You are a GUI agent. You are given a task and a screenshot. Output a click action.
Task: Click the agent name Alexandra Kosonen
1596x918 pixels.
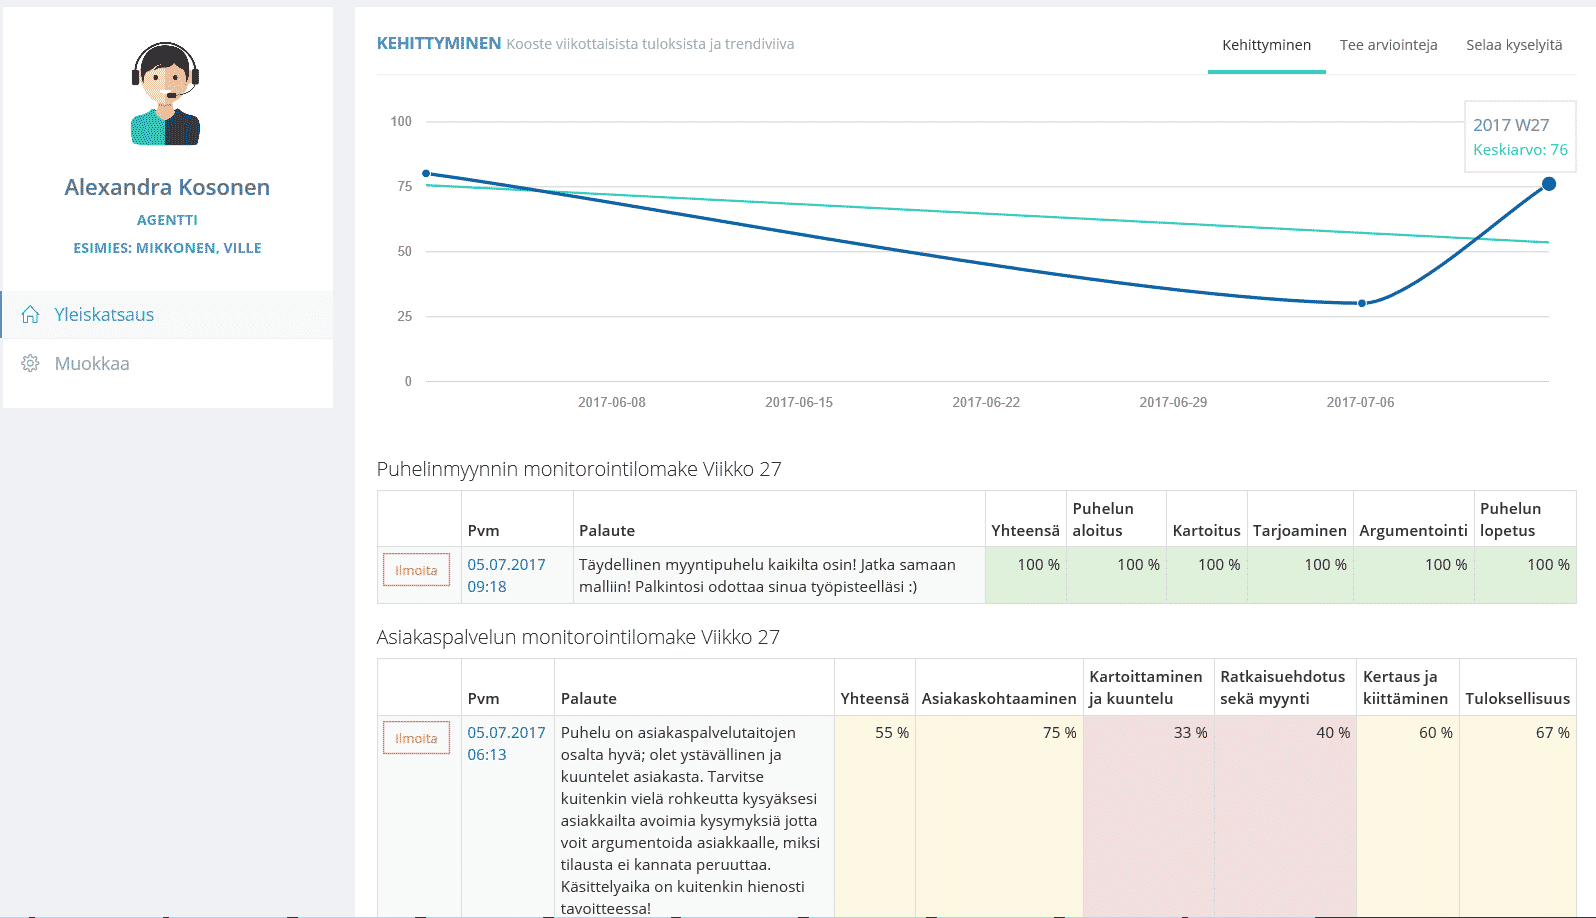click(x=167, y=187)
